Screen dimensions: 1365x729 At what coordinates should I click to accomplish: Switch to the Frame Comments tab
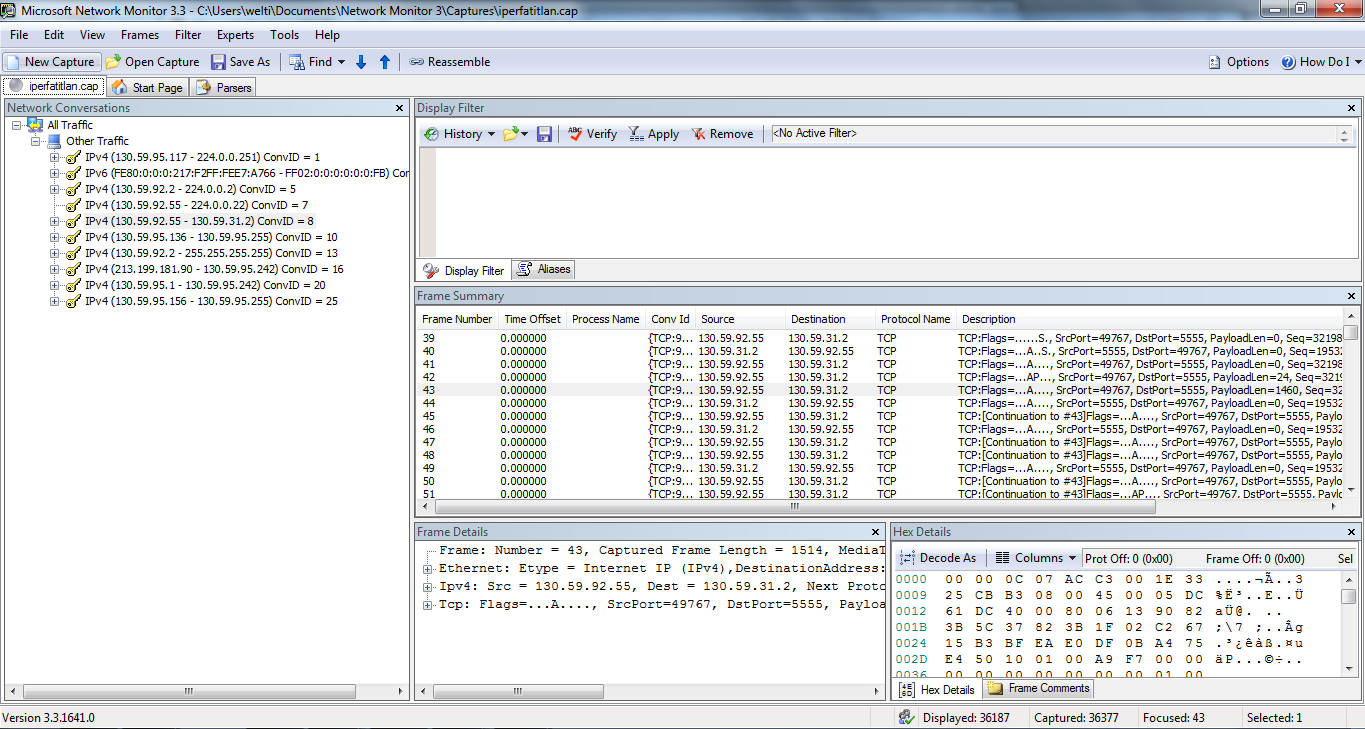pyautogui.click(x=1039, y=688)
